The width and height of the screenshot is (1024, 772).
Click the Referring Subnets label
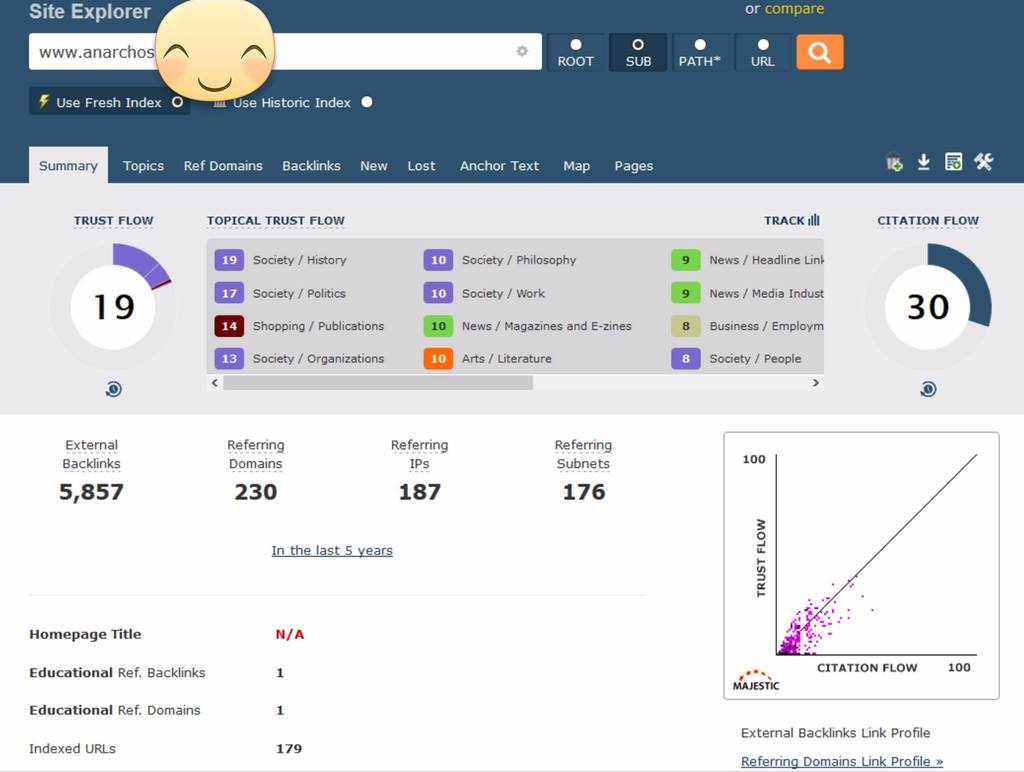coord(583,454)
